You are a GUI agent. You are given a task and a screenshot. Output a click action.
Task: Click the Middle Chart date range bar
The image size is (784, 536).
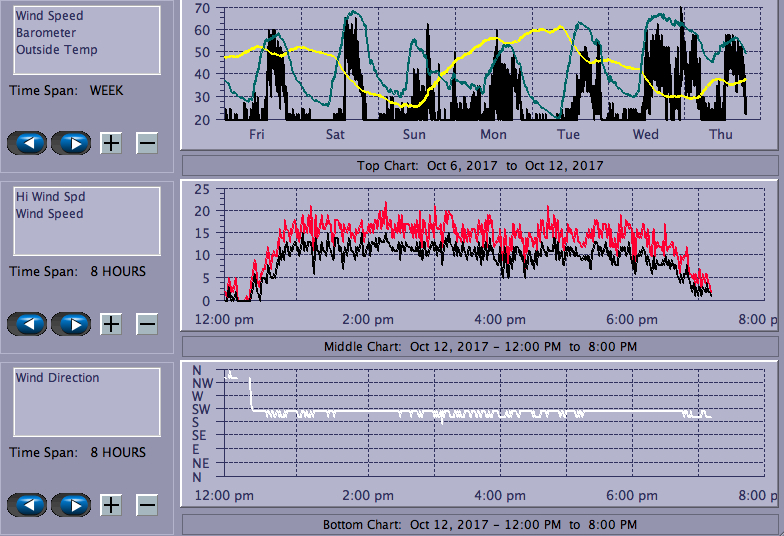(x=479, y=347)
